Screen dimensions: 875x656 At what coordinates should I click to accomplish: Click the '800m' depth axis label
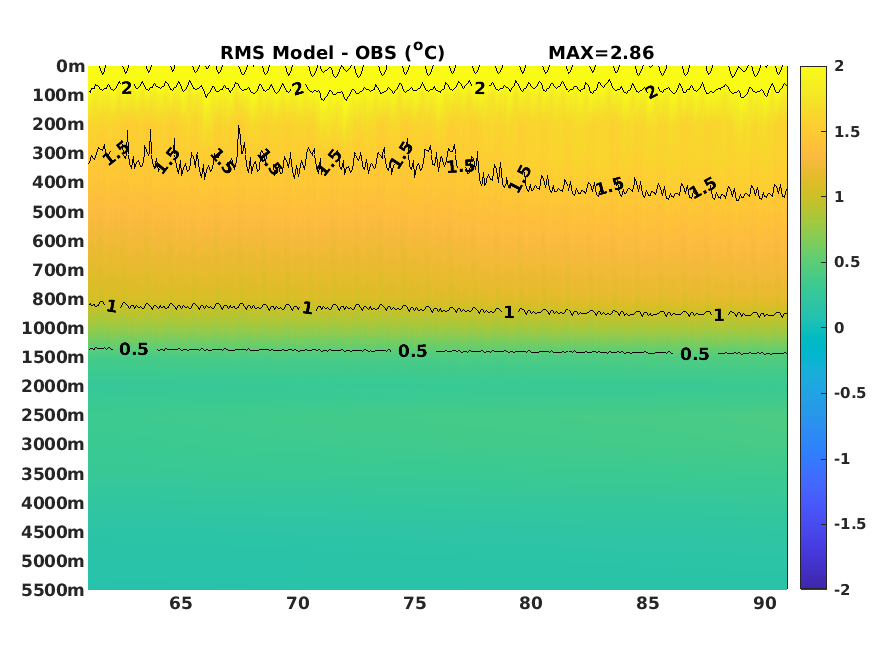pos(59,299)
